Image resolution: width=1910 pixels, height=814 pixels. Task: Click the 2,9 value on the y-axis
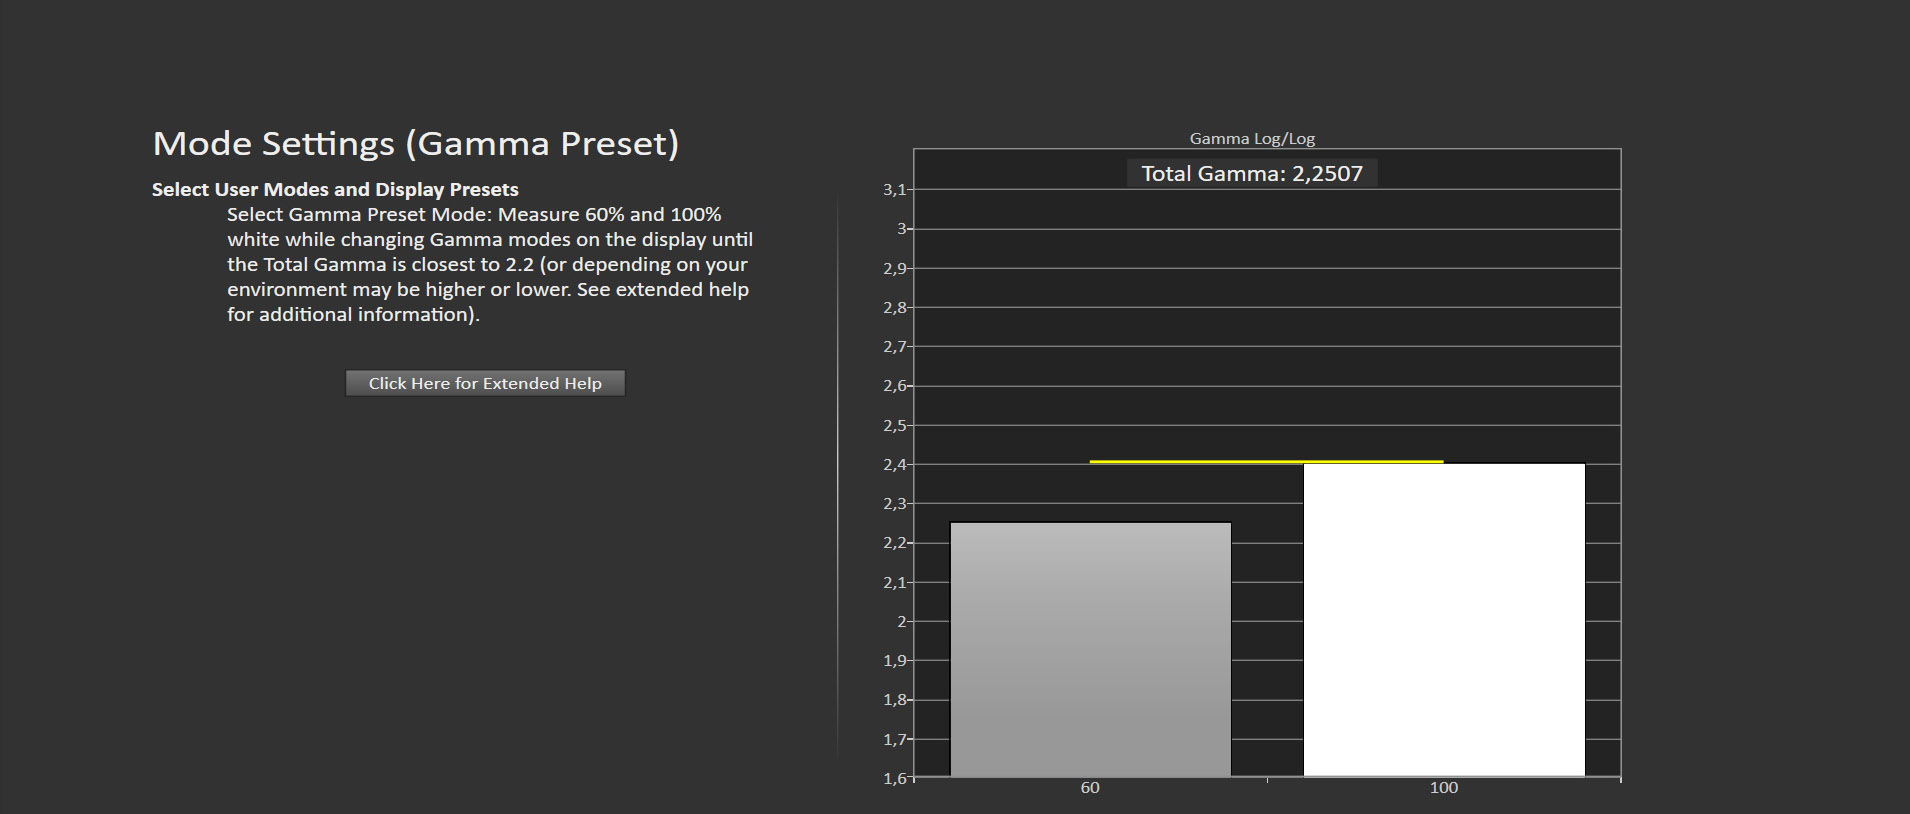tap(894, 269)
